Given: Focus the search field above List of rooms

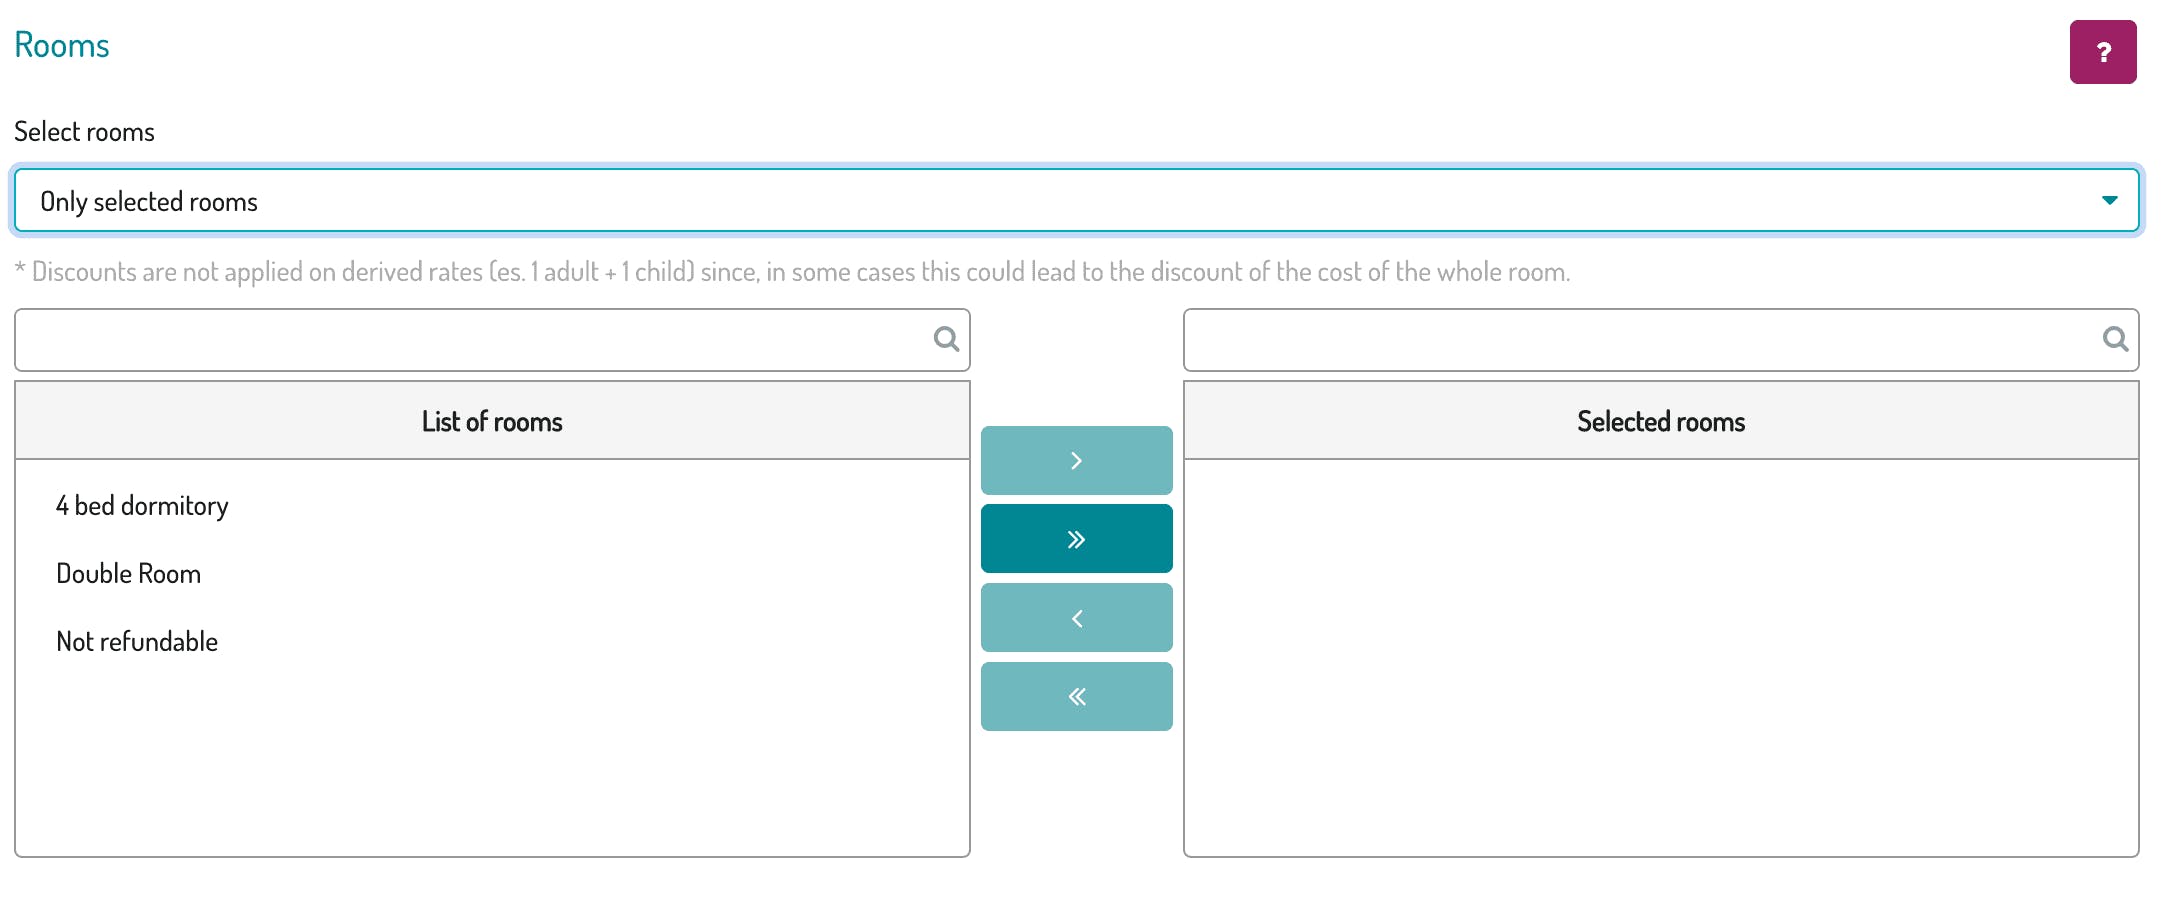Looking at the screenshot, I should coord(492,340).
